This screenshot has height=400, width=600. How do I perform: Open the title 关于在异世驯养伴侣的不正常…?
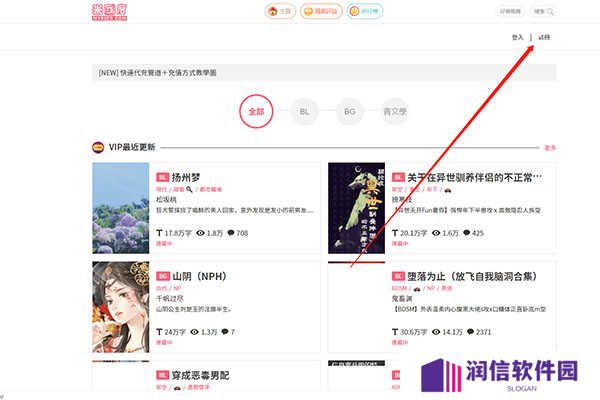pyautogui.click(x=474, y=178)
